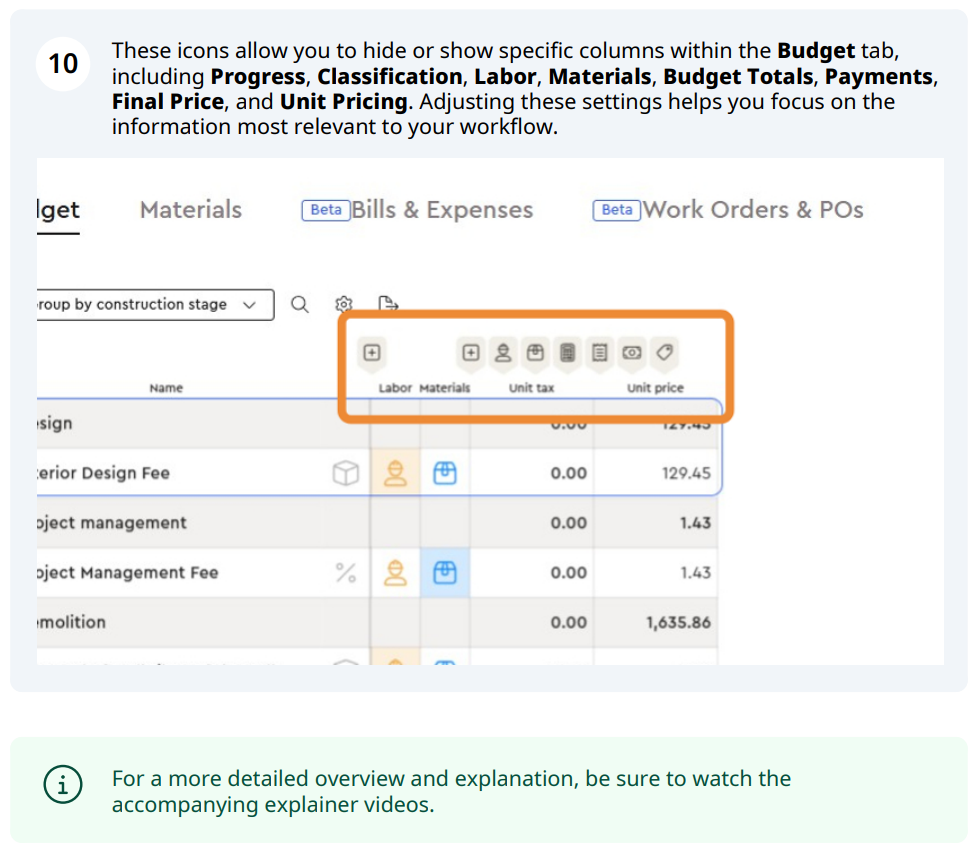
Task: Switch to the Materials tab
Action: coord(191,210)
